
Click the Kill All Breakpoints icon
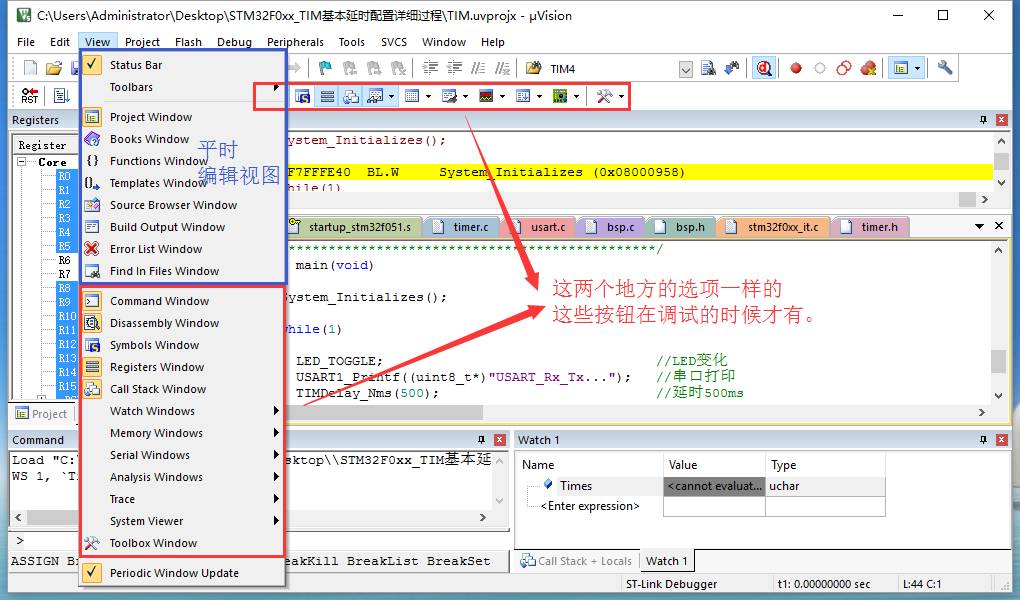(x=868, y=68)
